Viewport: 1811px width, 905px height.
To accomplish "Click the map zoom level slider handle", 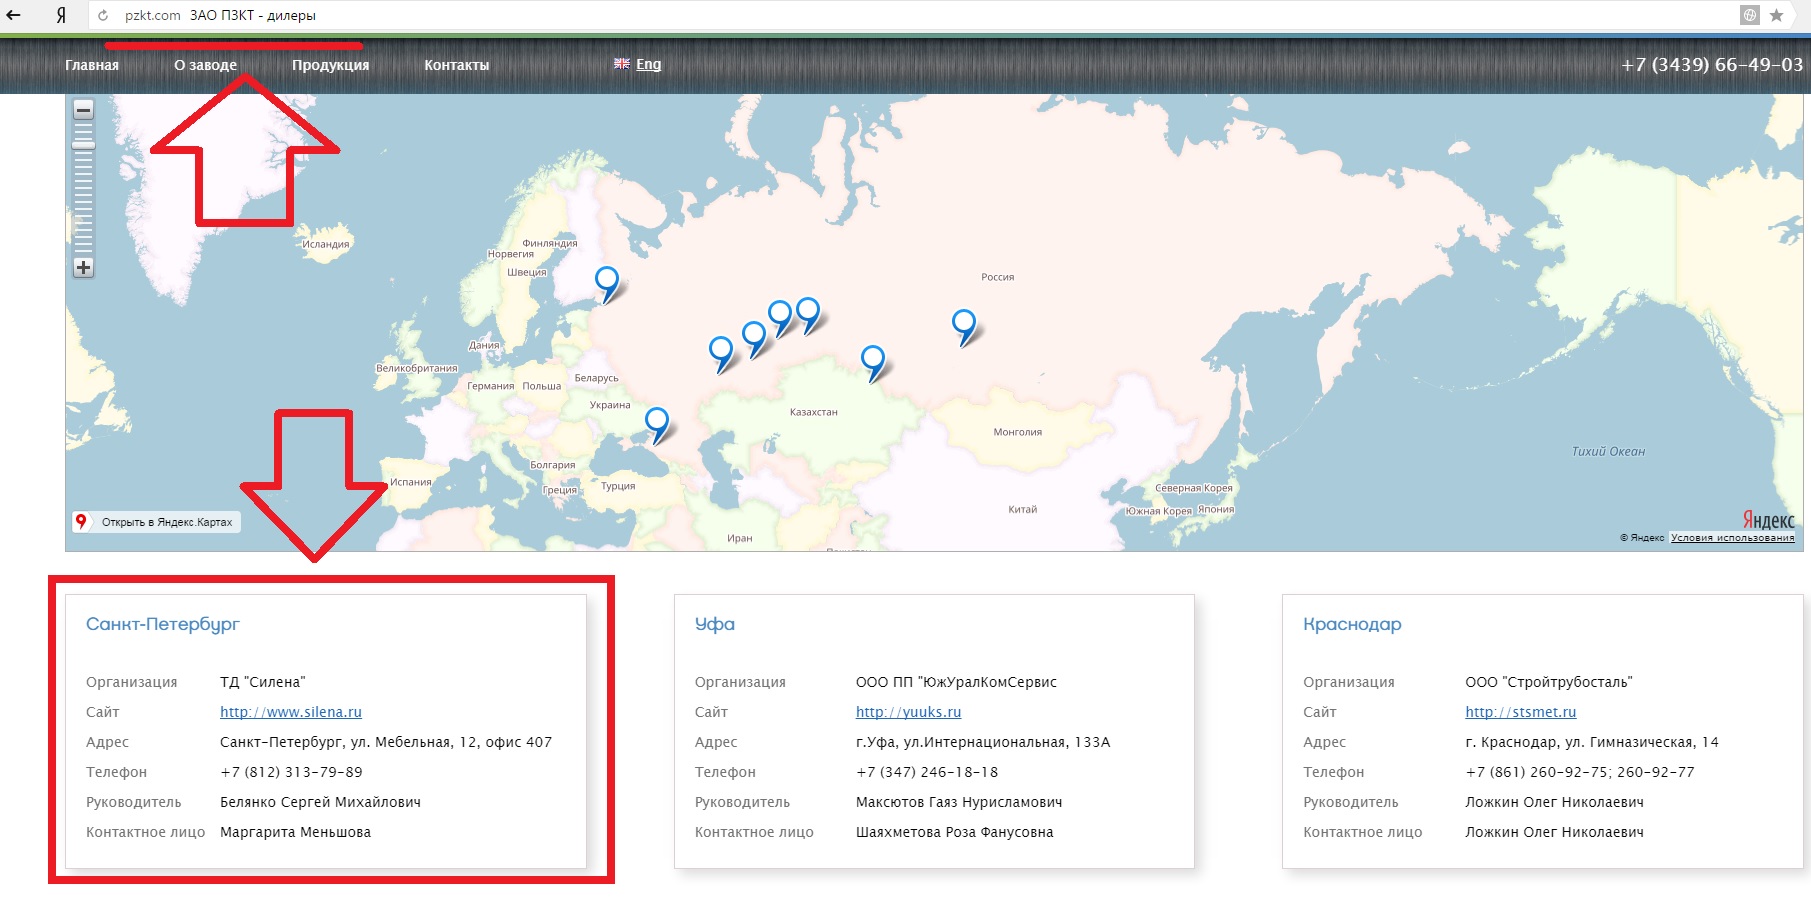I will [84, 145].
